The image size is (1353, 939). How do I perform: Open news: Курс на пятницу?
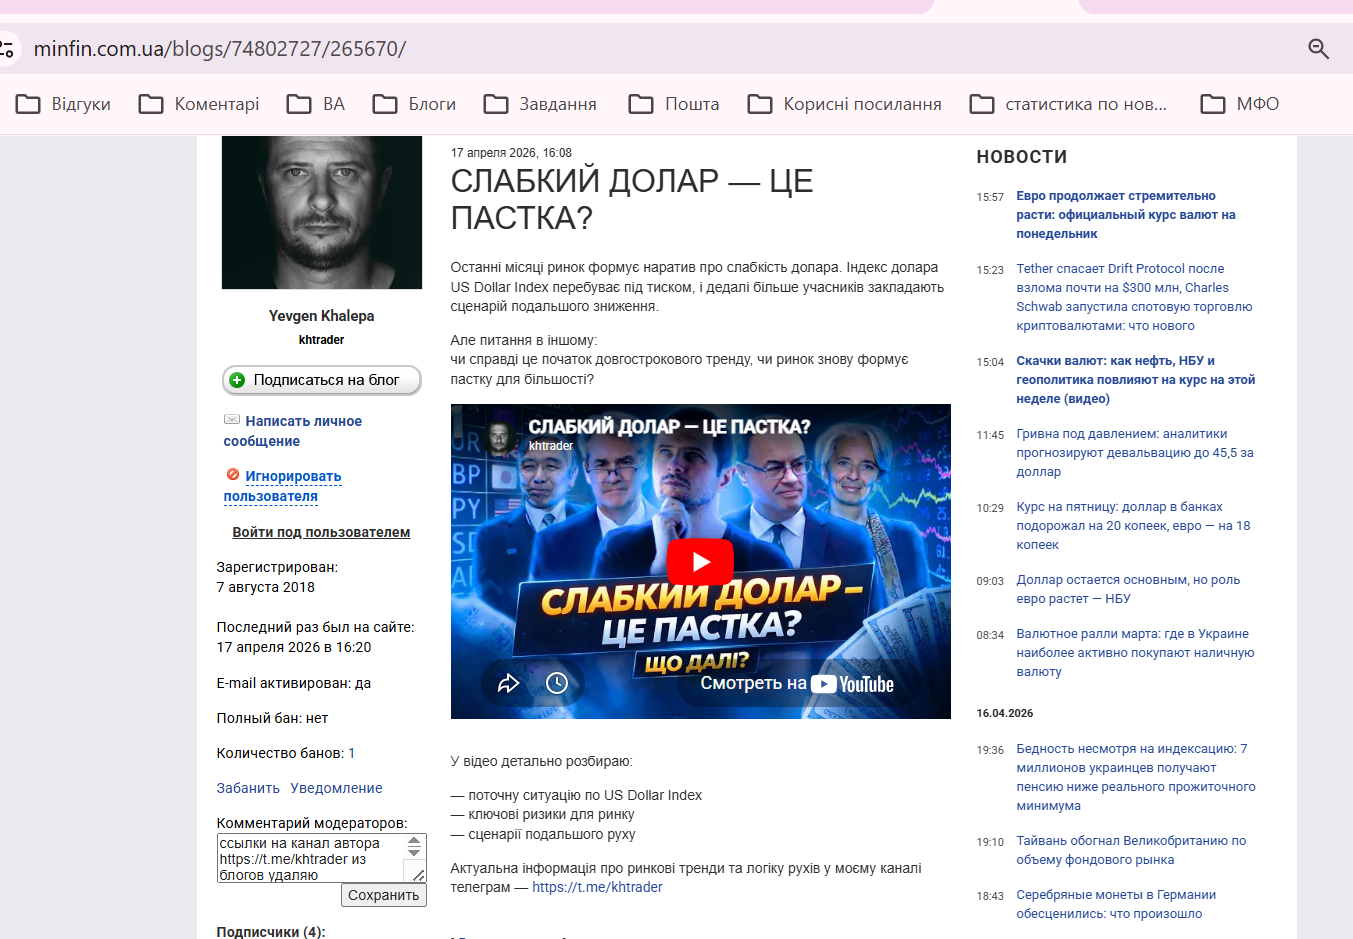[1133, 526]
